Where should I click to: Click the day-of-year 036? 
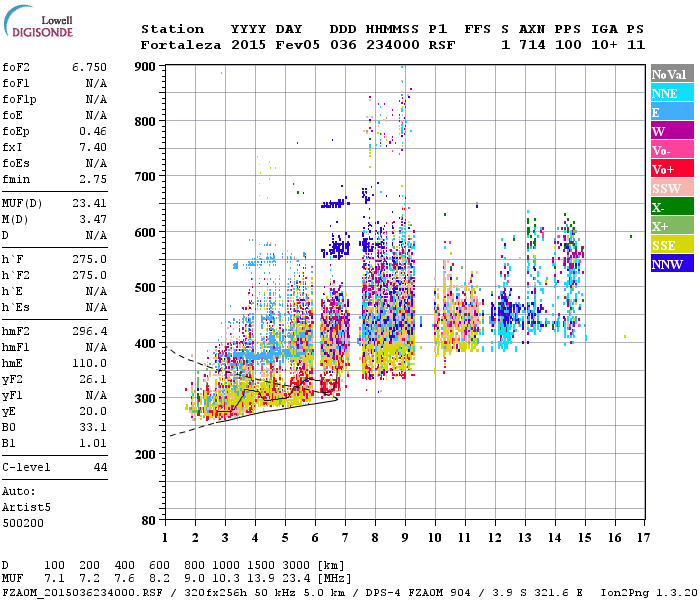point(343,45)
